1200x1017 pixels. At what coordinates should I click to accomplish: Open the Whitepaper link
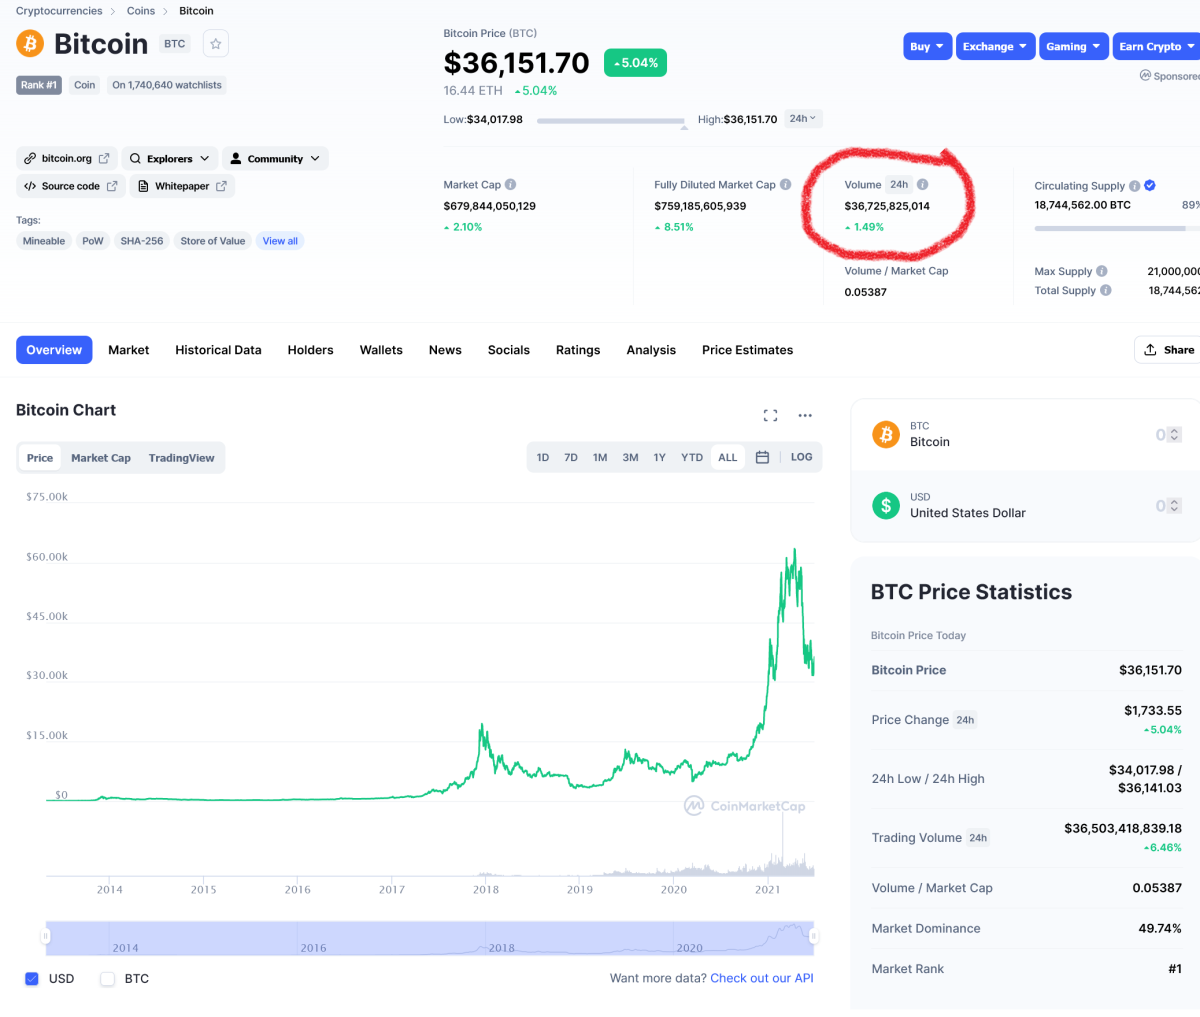click(182, 186)
